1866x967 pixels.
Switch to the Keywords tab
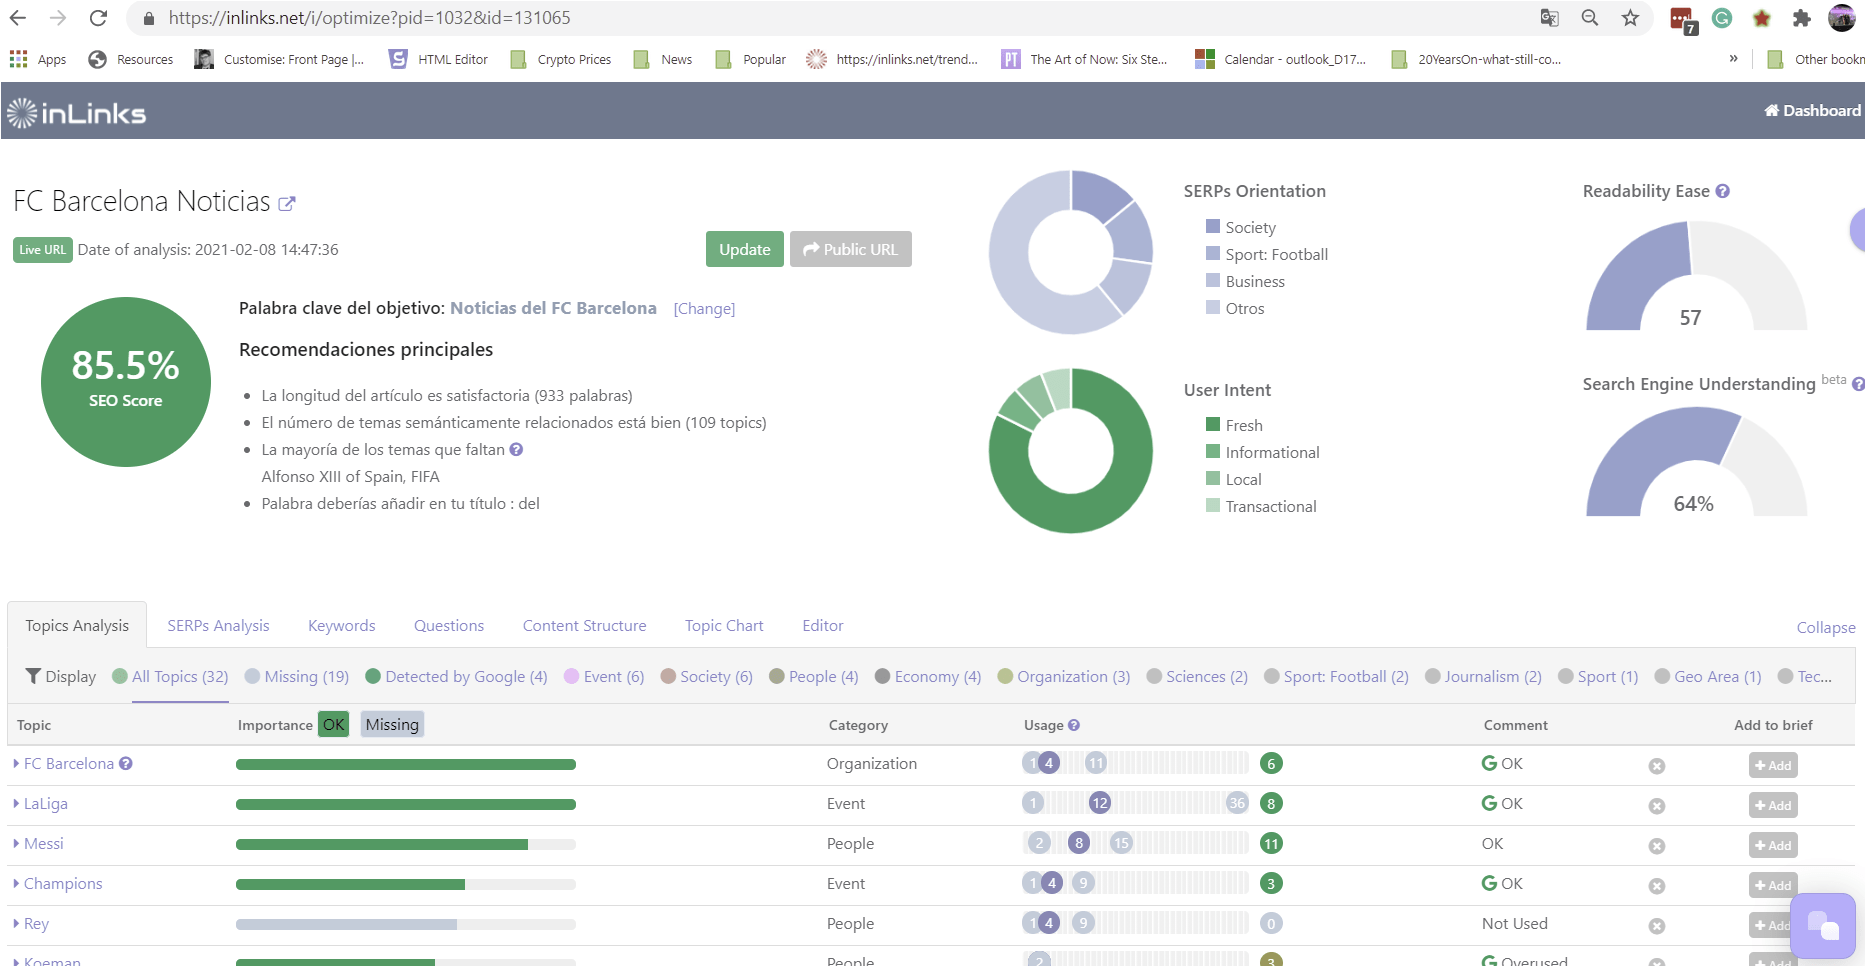(x=342, y=625)
